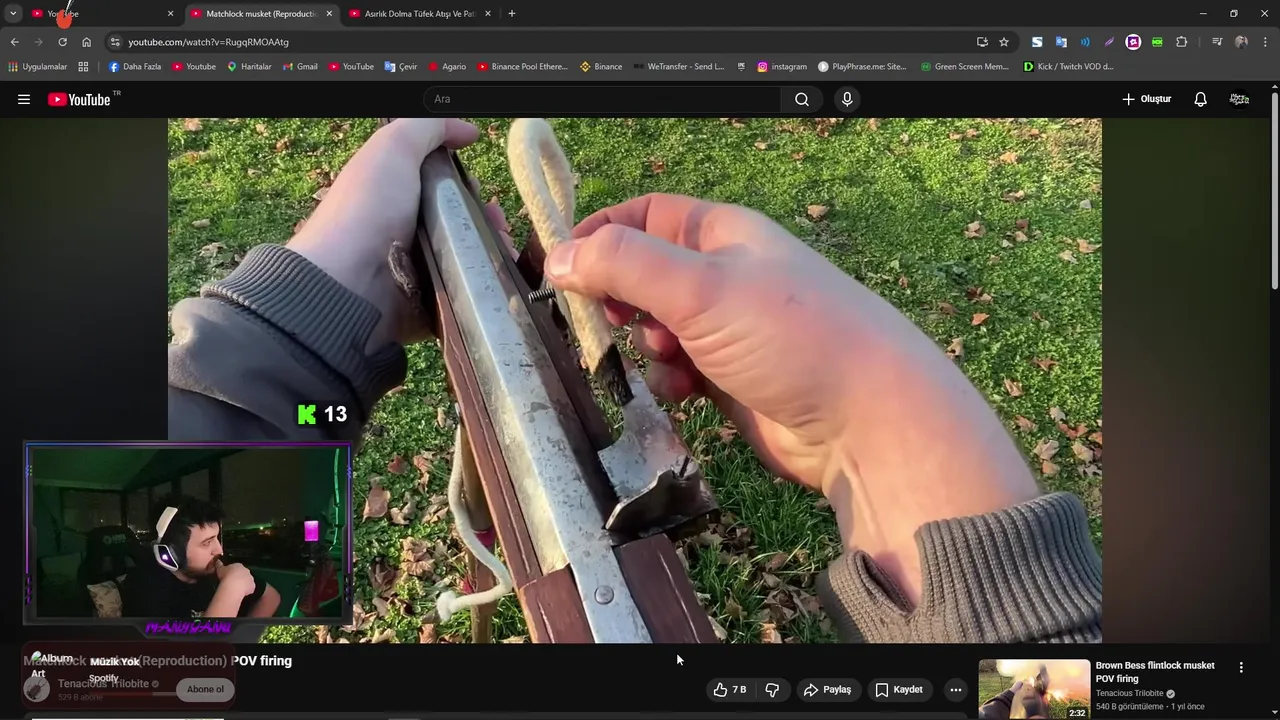Click the video player area
This screenshot has width=1280, height=720.
tap(634, 380)
